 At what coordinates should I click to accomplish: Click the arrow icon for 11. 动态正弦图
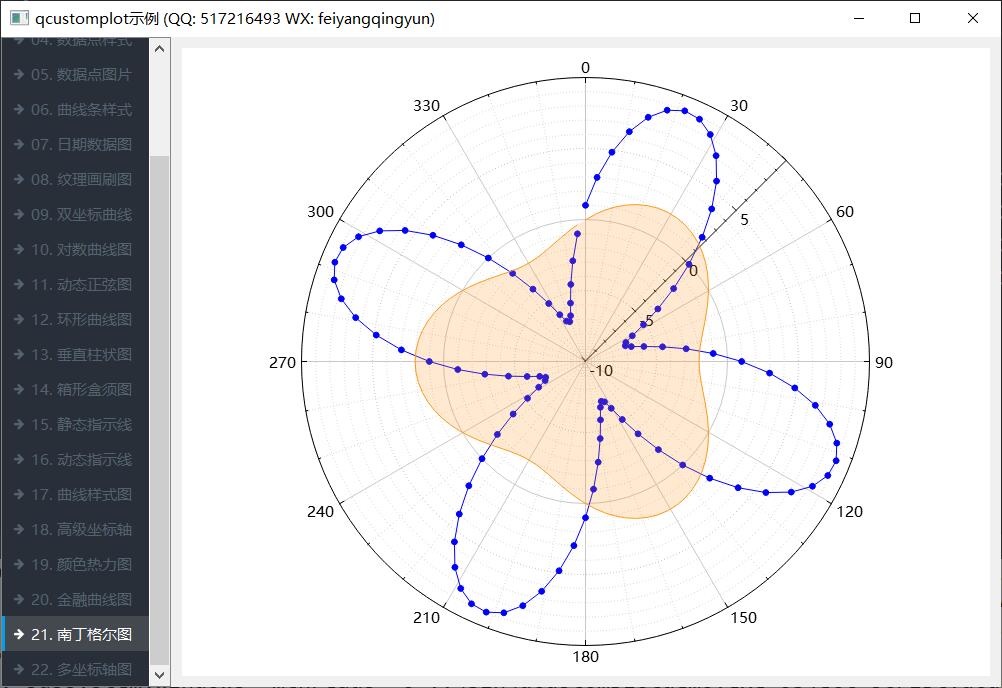19,285
